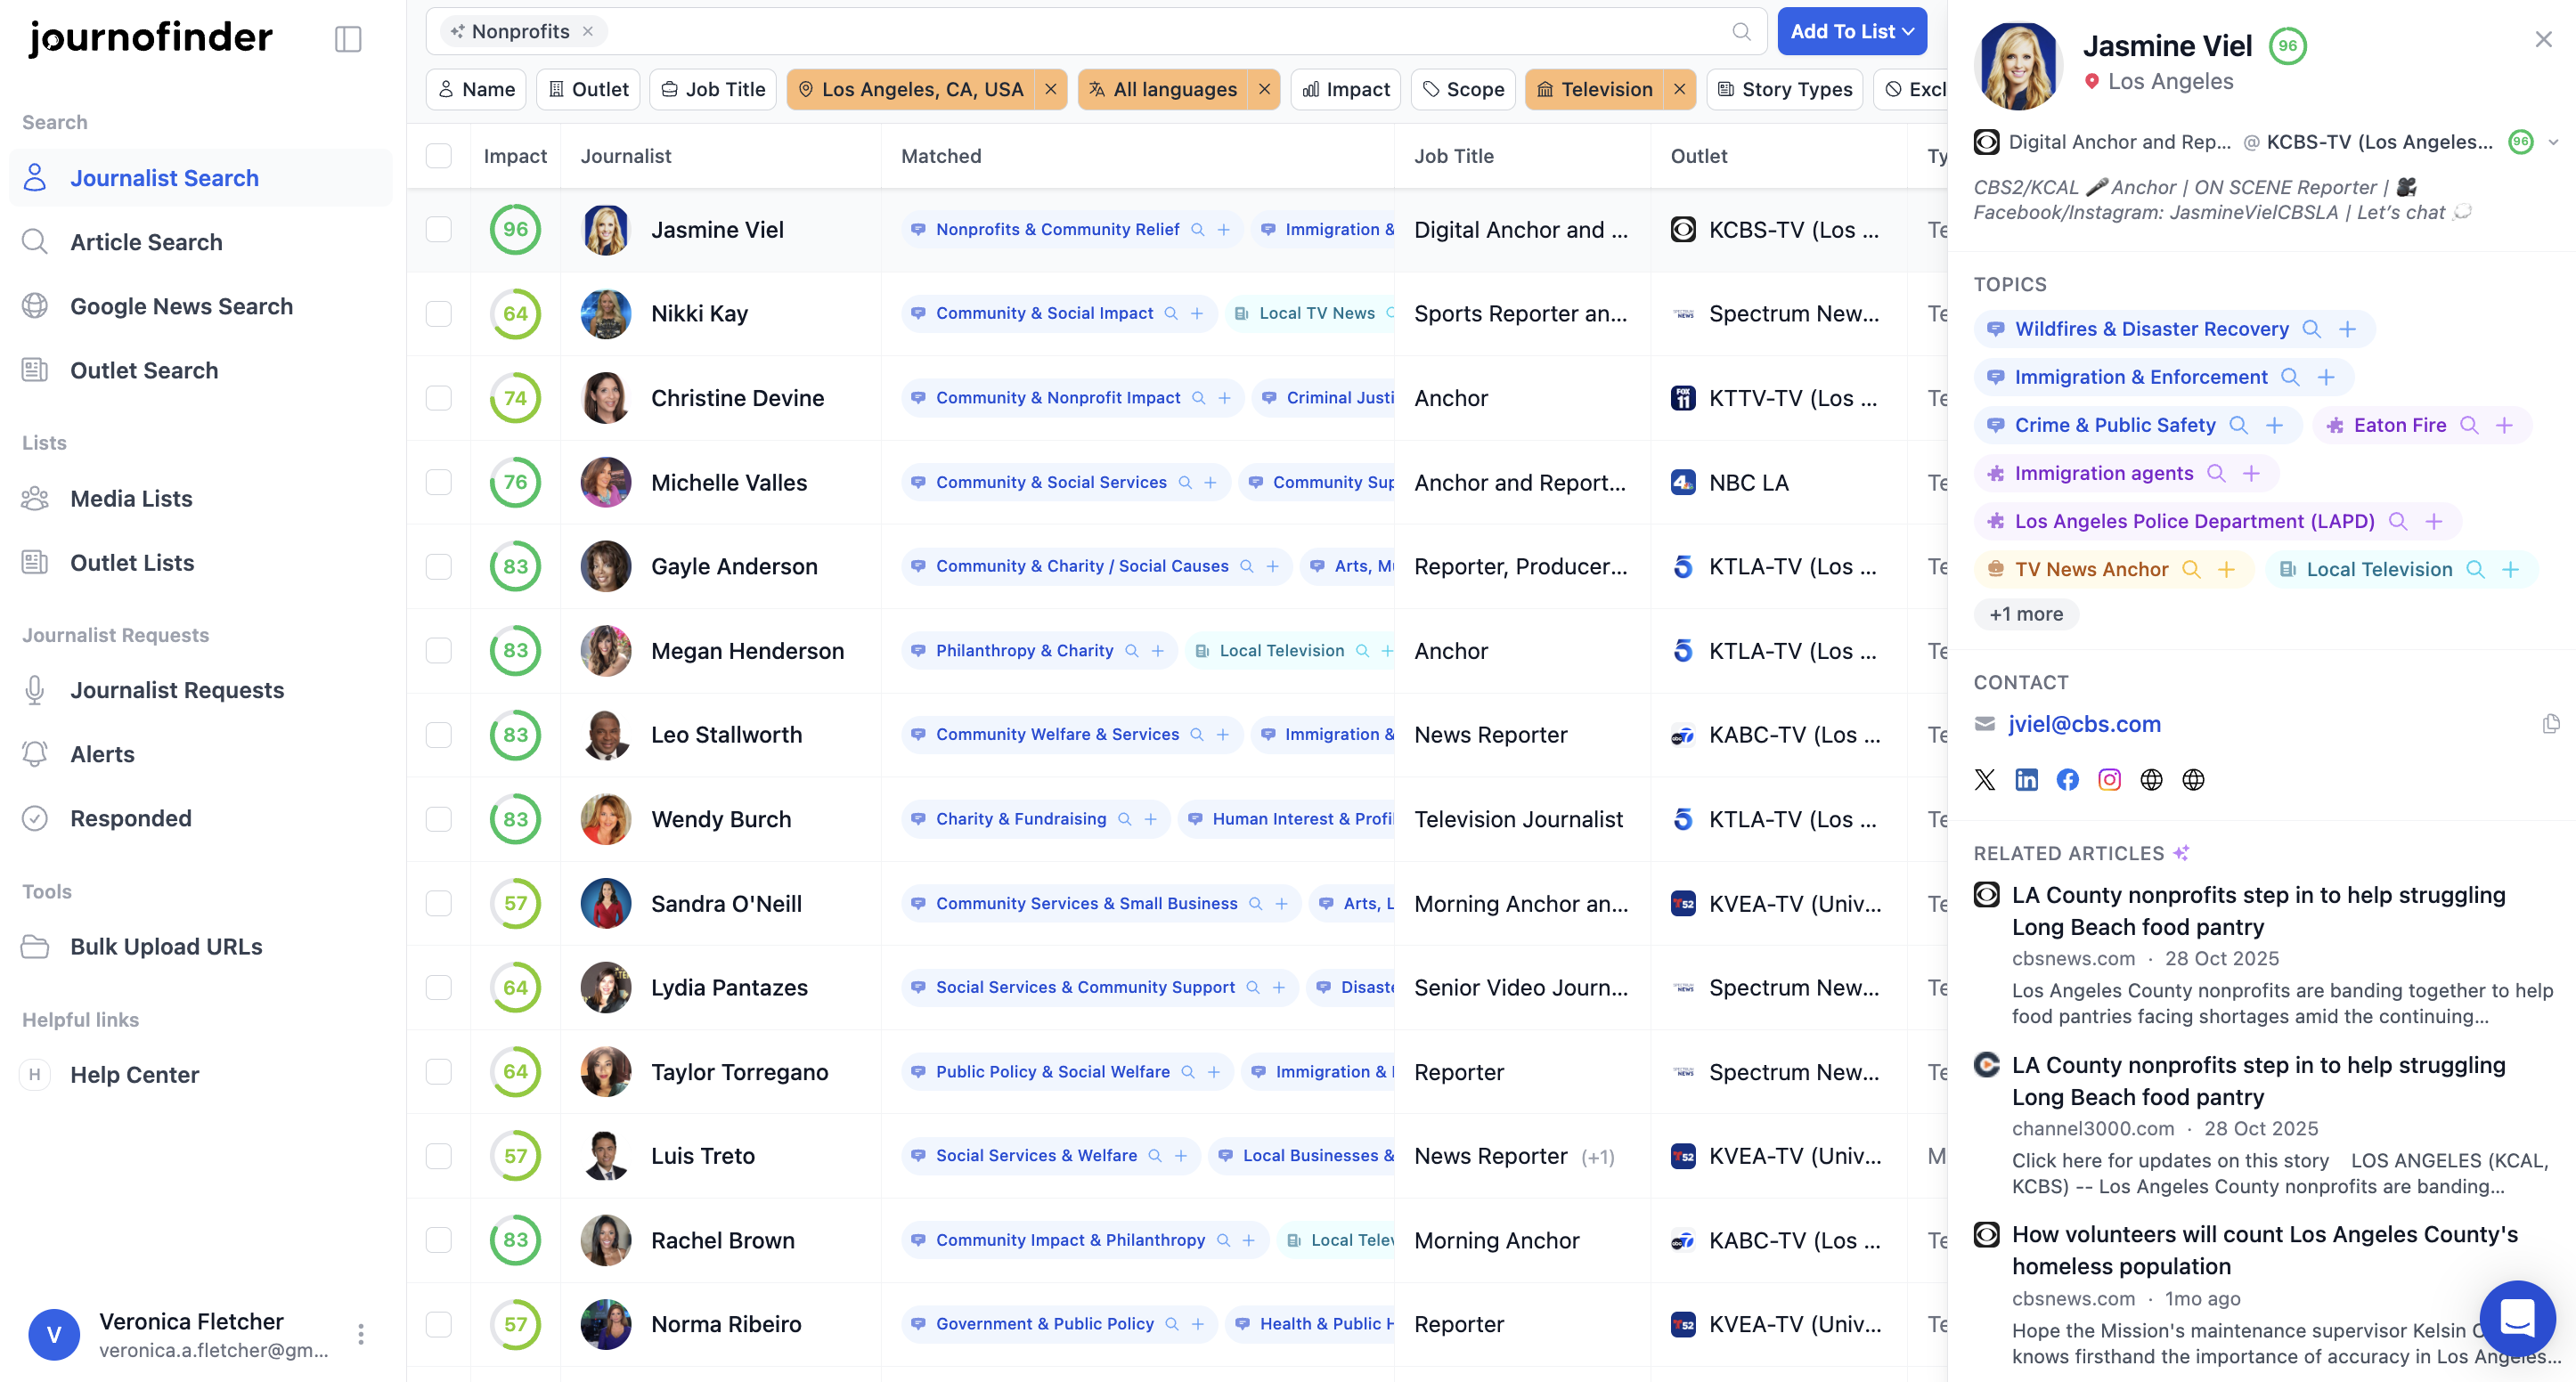Add the Wildfires & Disaster Recovery topic
Image resolution: width=2576 pixels, height=1382 pixels.
2348,329
